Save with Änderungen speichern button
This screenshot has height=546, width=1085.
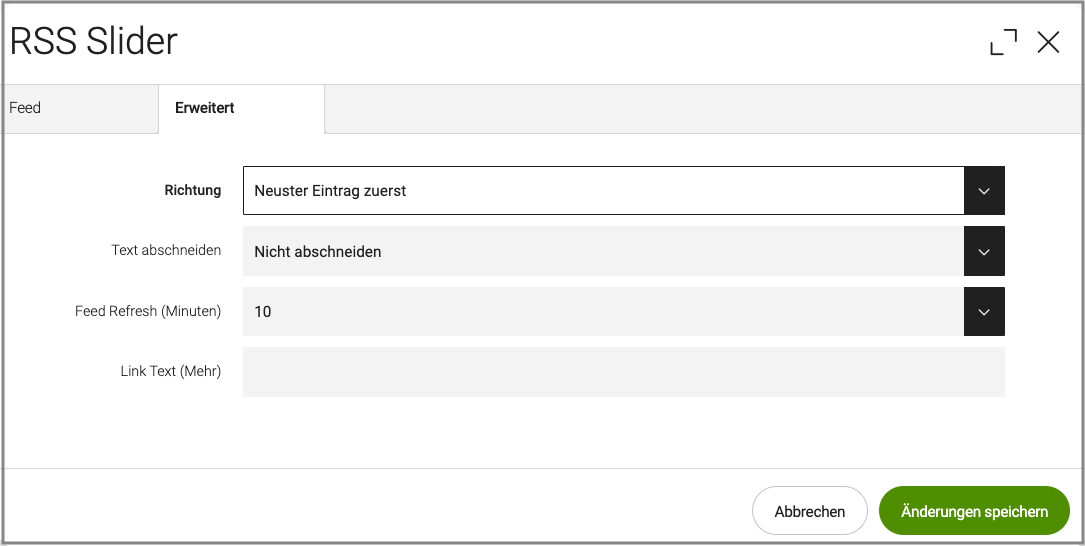click(974, 511)
